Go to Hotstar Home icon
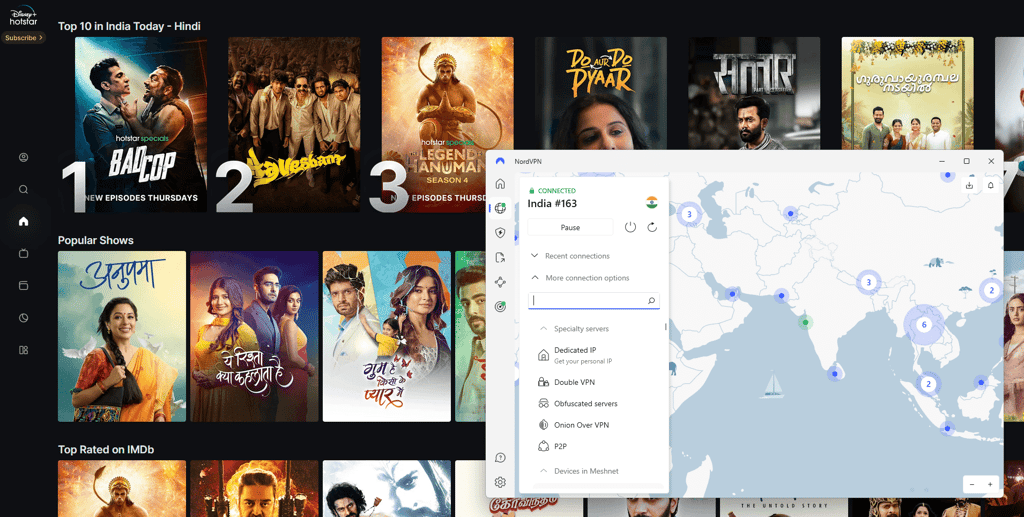 point(24,221)
